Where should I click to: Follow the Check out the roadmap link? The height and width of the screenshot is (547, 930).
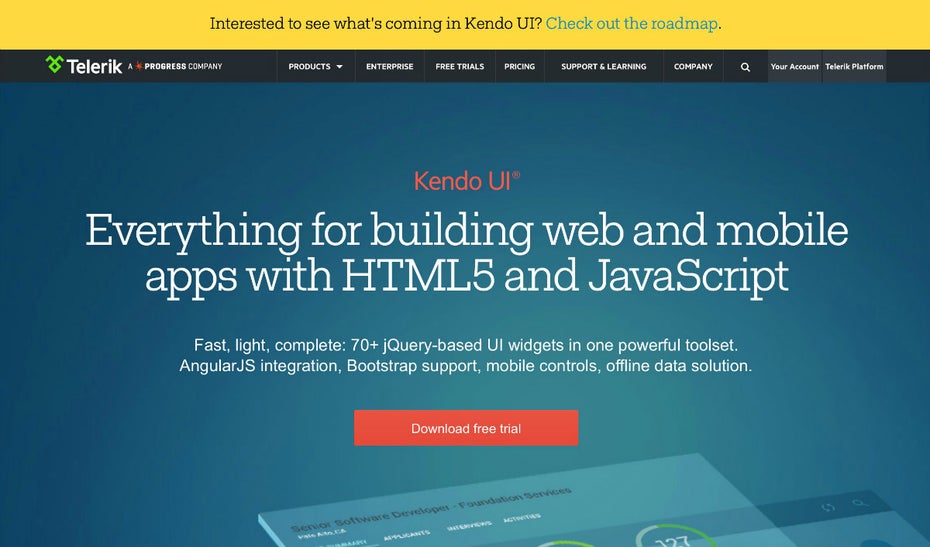point(632,24)
